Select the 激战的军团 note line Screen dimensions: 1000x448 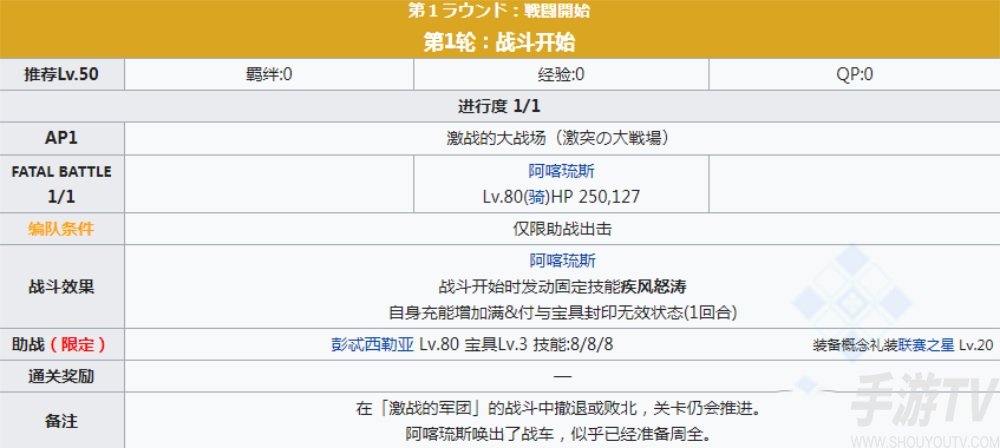(x=559, y=408)
